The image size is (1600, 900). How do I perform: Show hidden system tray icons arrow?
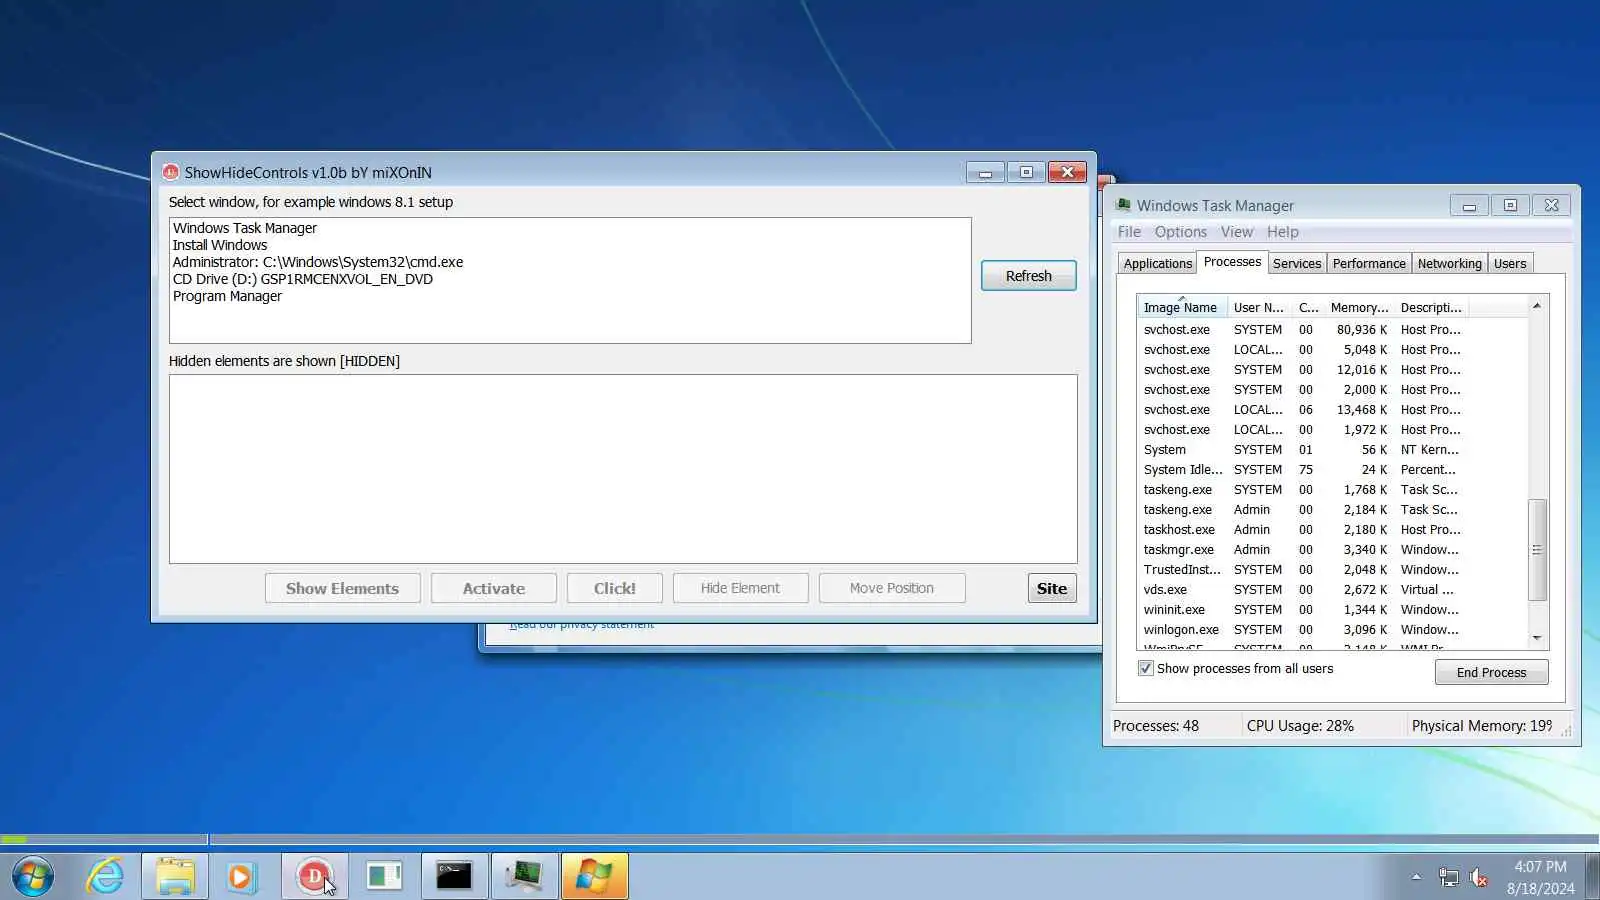(x=1416, y=877)
